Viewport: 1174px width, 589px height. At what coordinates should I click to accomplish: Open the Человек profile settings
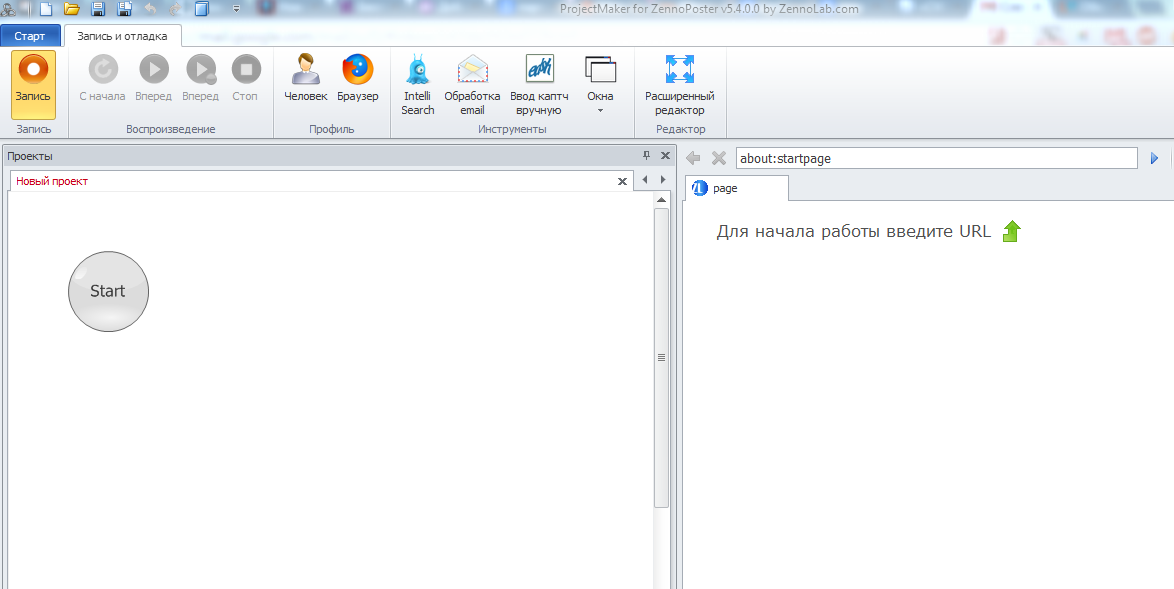coord(305,79)
